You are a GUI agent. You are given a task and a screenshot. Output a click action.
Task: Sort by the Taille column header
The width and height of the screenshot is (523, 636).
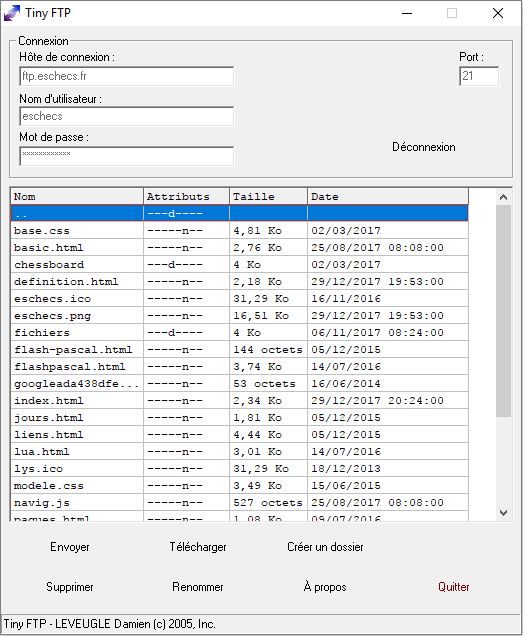[x=269, y=197]
